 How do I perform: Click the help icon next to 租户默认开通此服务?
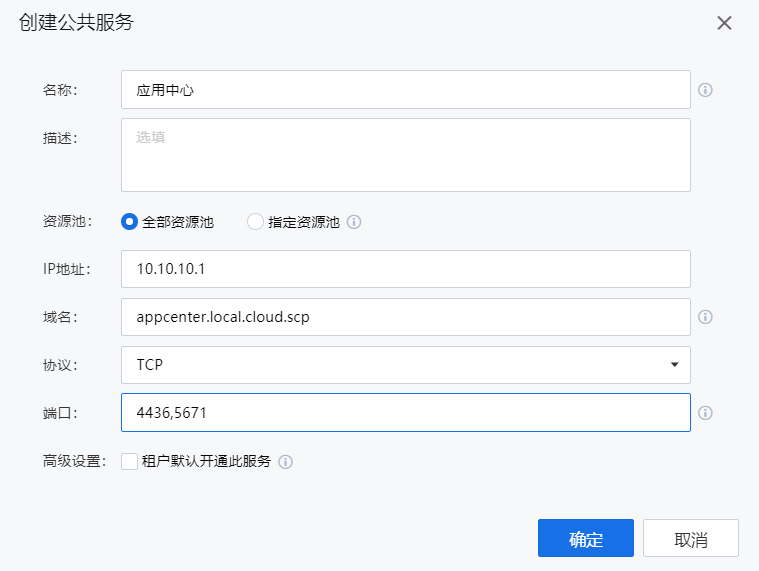[x=285, y=462]
